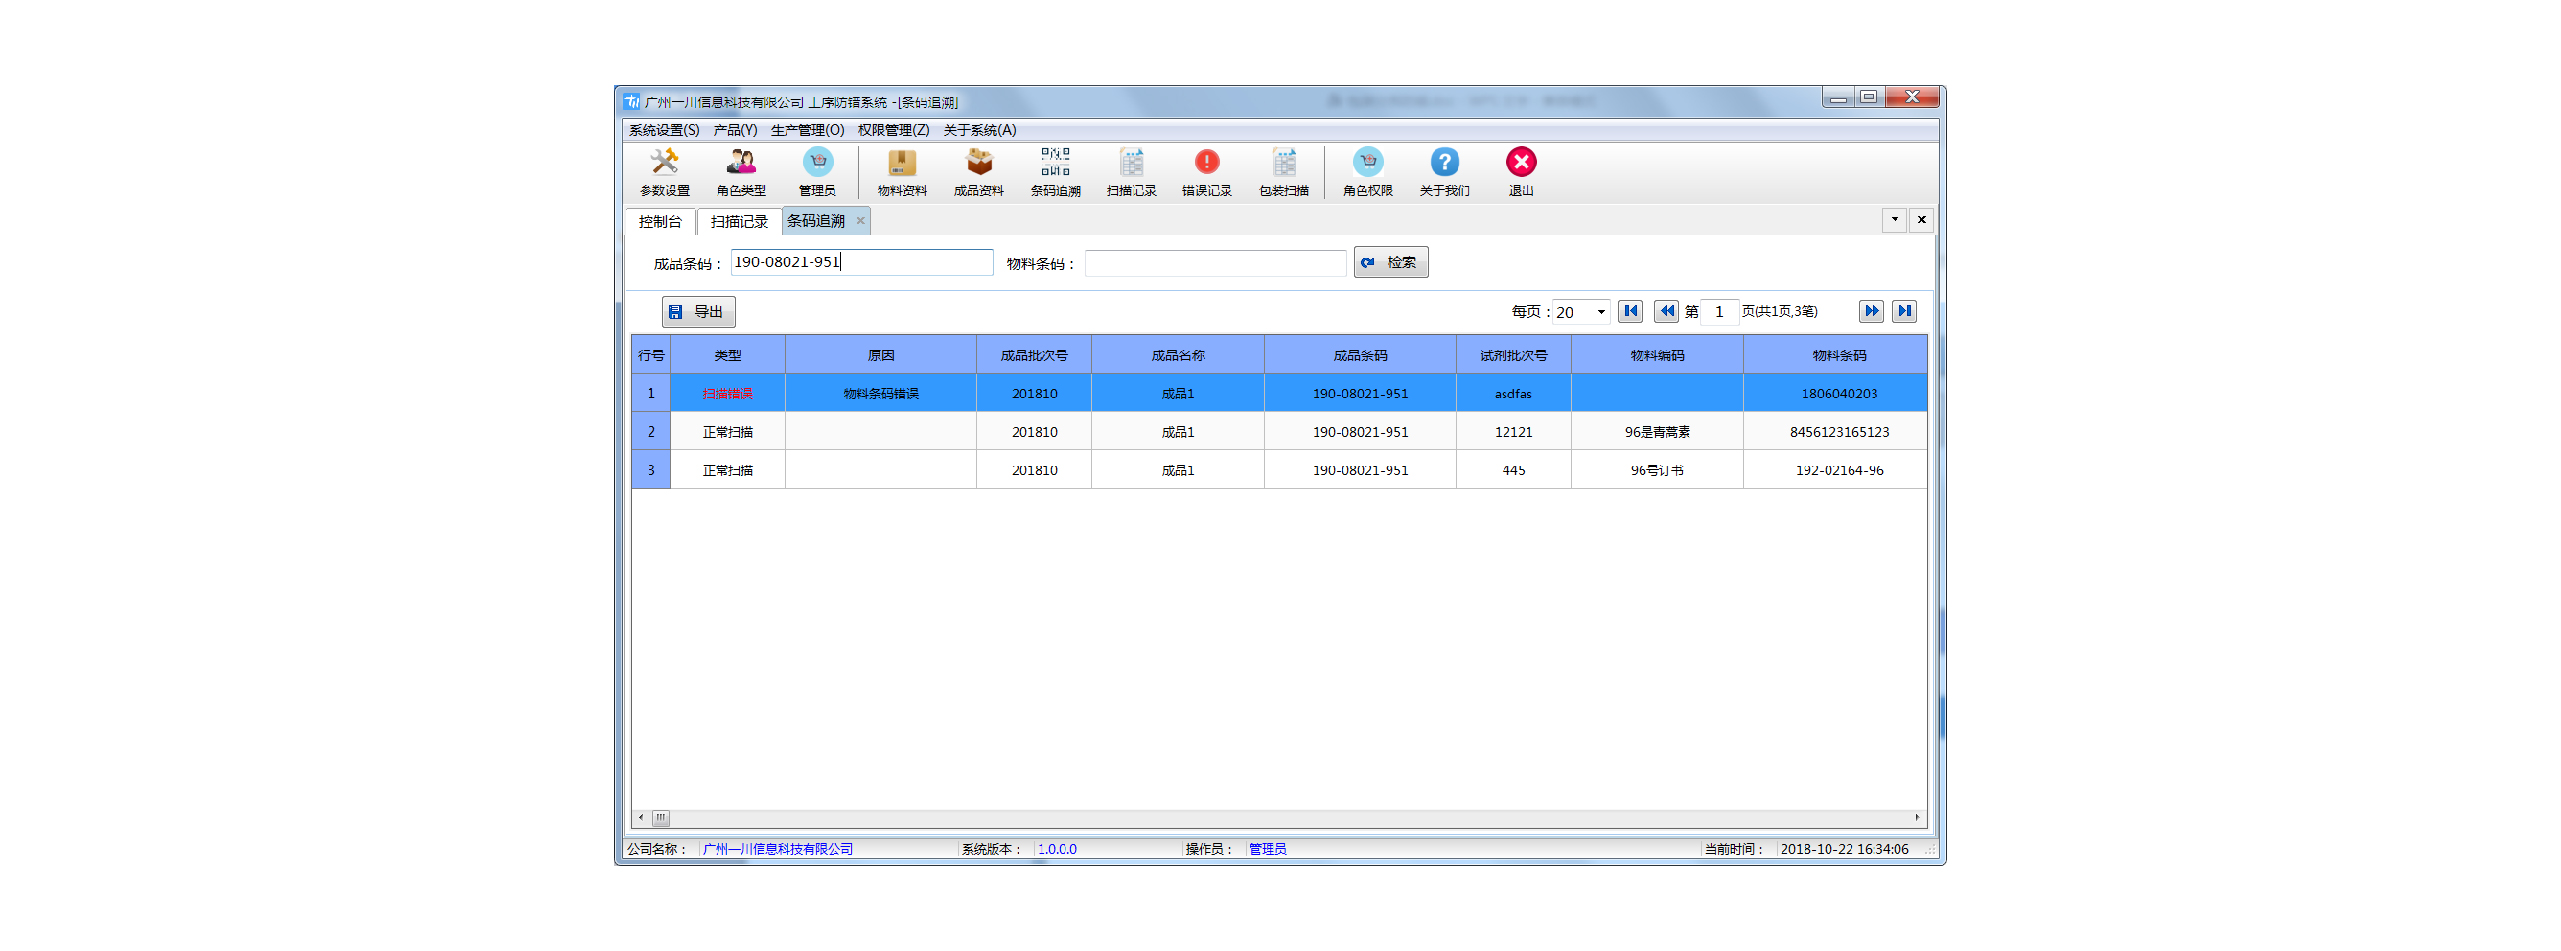Click the horizontal scrollbar thumb
This screenshot has height=951, width=2561.
pos(660,817)
